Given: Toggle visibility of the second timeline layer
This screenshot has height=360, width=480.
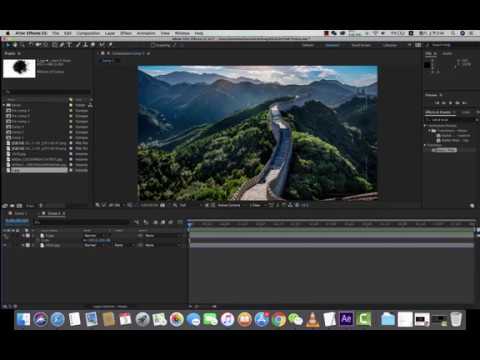Looking at the screenshot, I should click(x=5, y=245).
